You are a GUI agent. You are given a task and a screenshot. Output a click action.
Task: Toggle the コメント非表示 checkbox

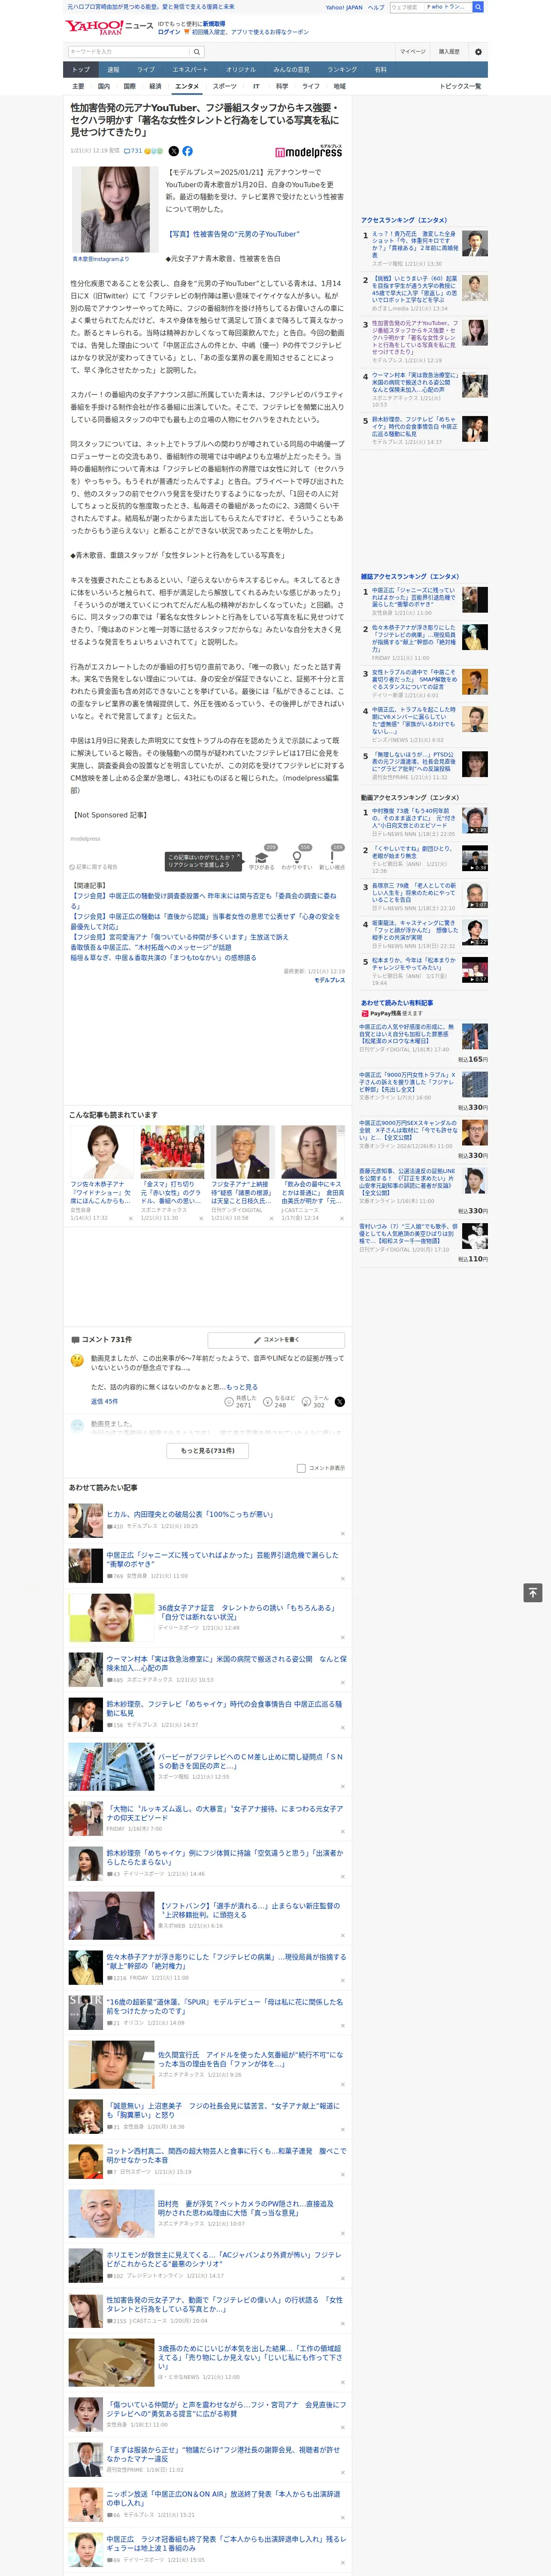point(301,1468)
